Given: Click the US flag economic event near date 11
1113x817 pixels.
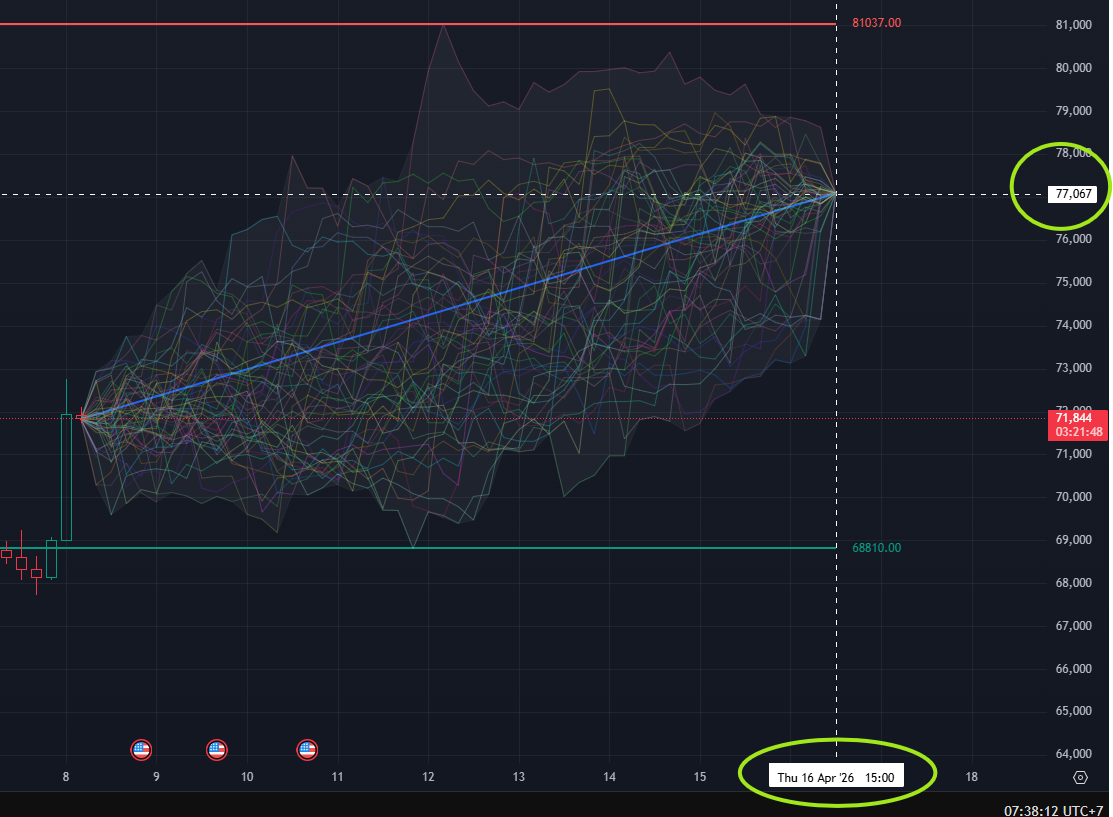Looking at the screenshot, I should pos(307,750).
